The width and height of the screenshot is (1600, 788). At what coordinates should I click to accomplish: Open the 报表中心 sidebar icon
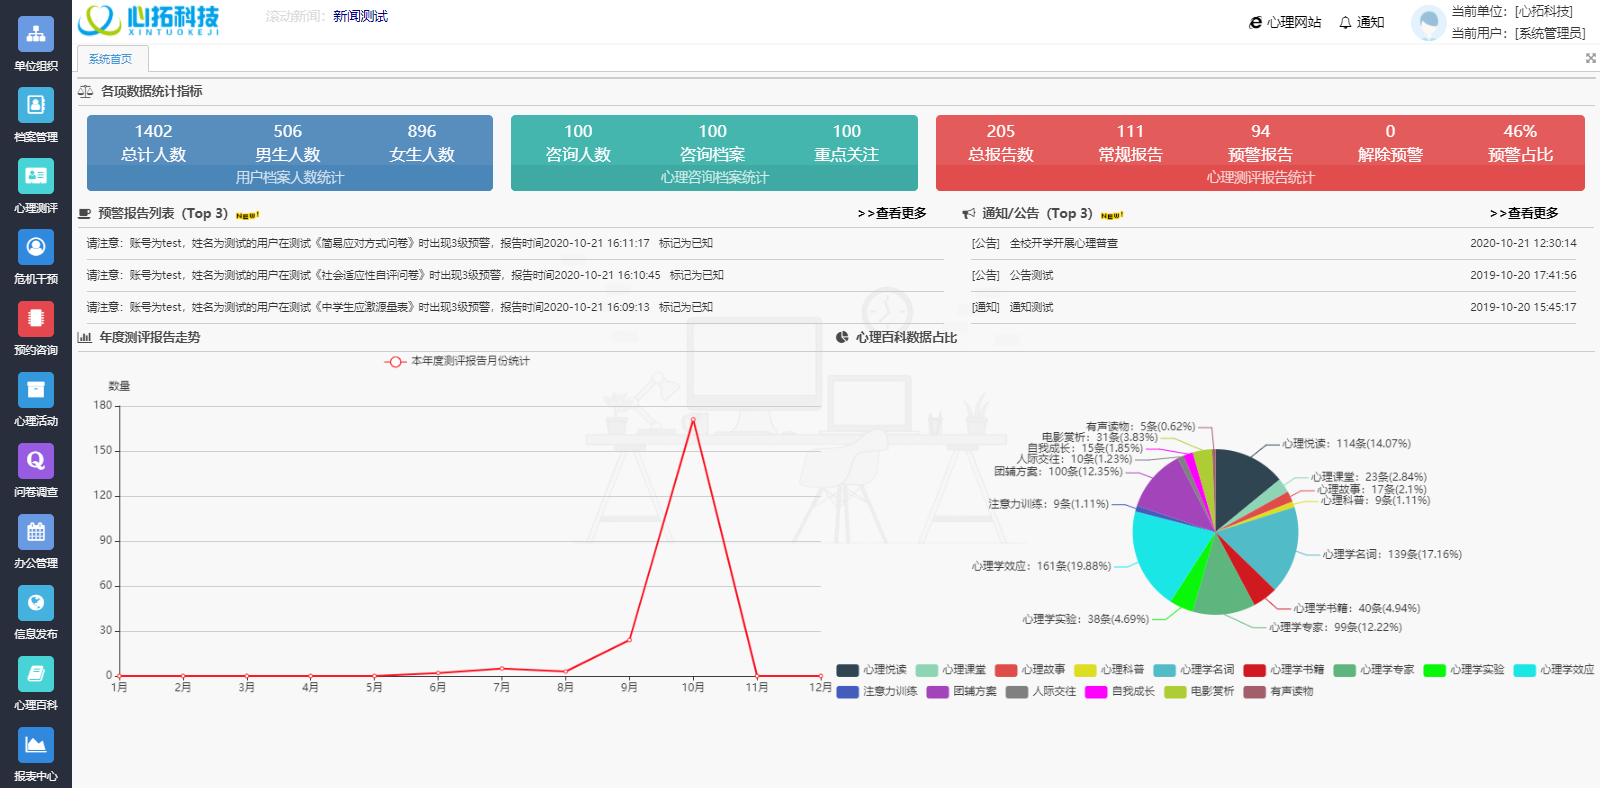[x=36, y=744]
